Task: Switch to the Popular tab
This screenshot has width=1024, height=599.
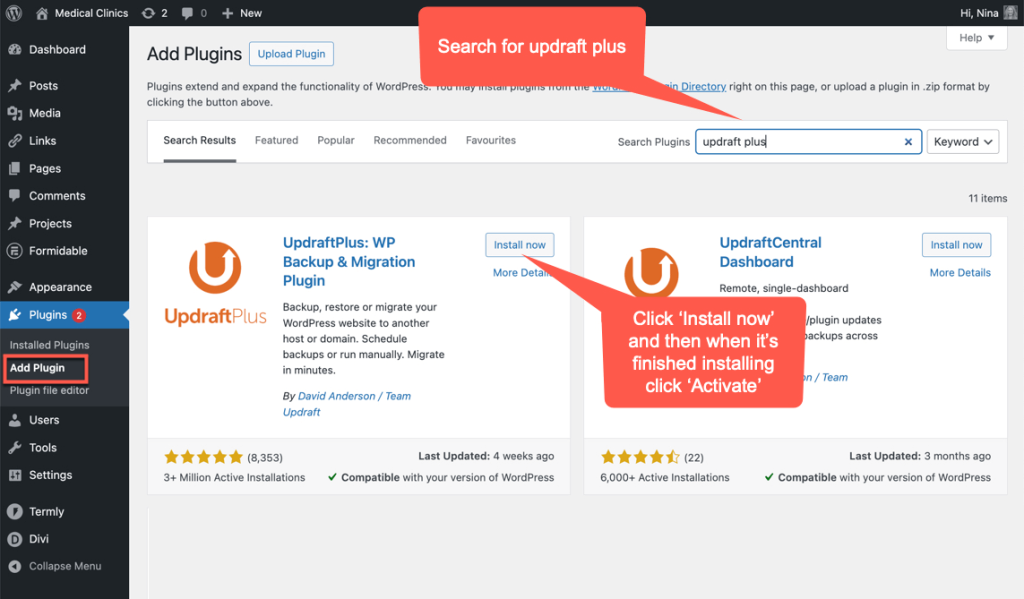Action: (x=336, y=141)
